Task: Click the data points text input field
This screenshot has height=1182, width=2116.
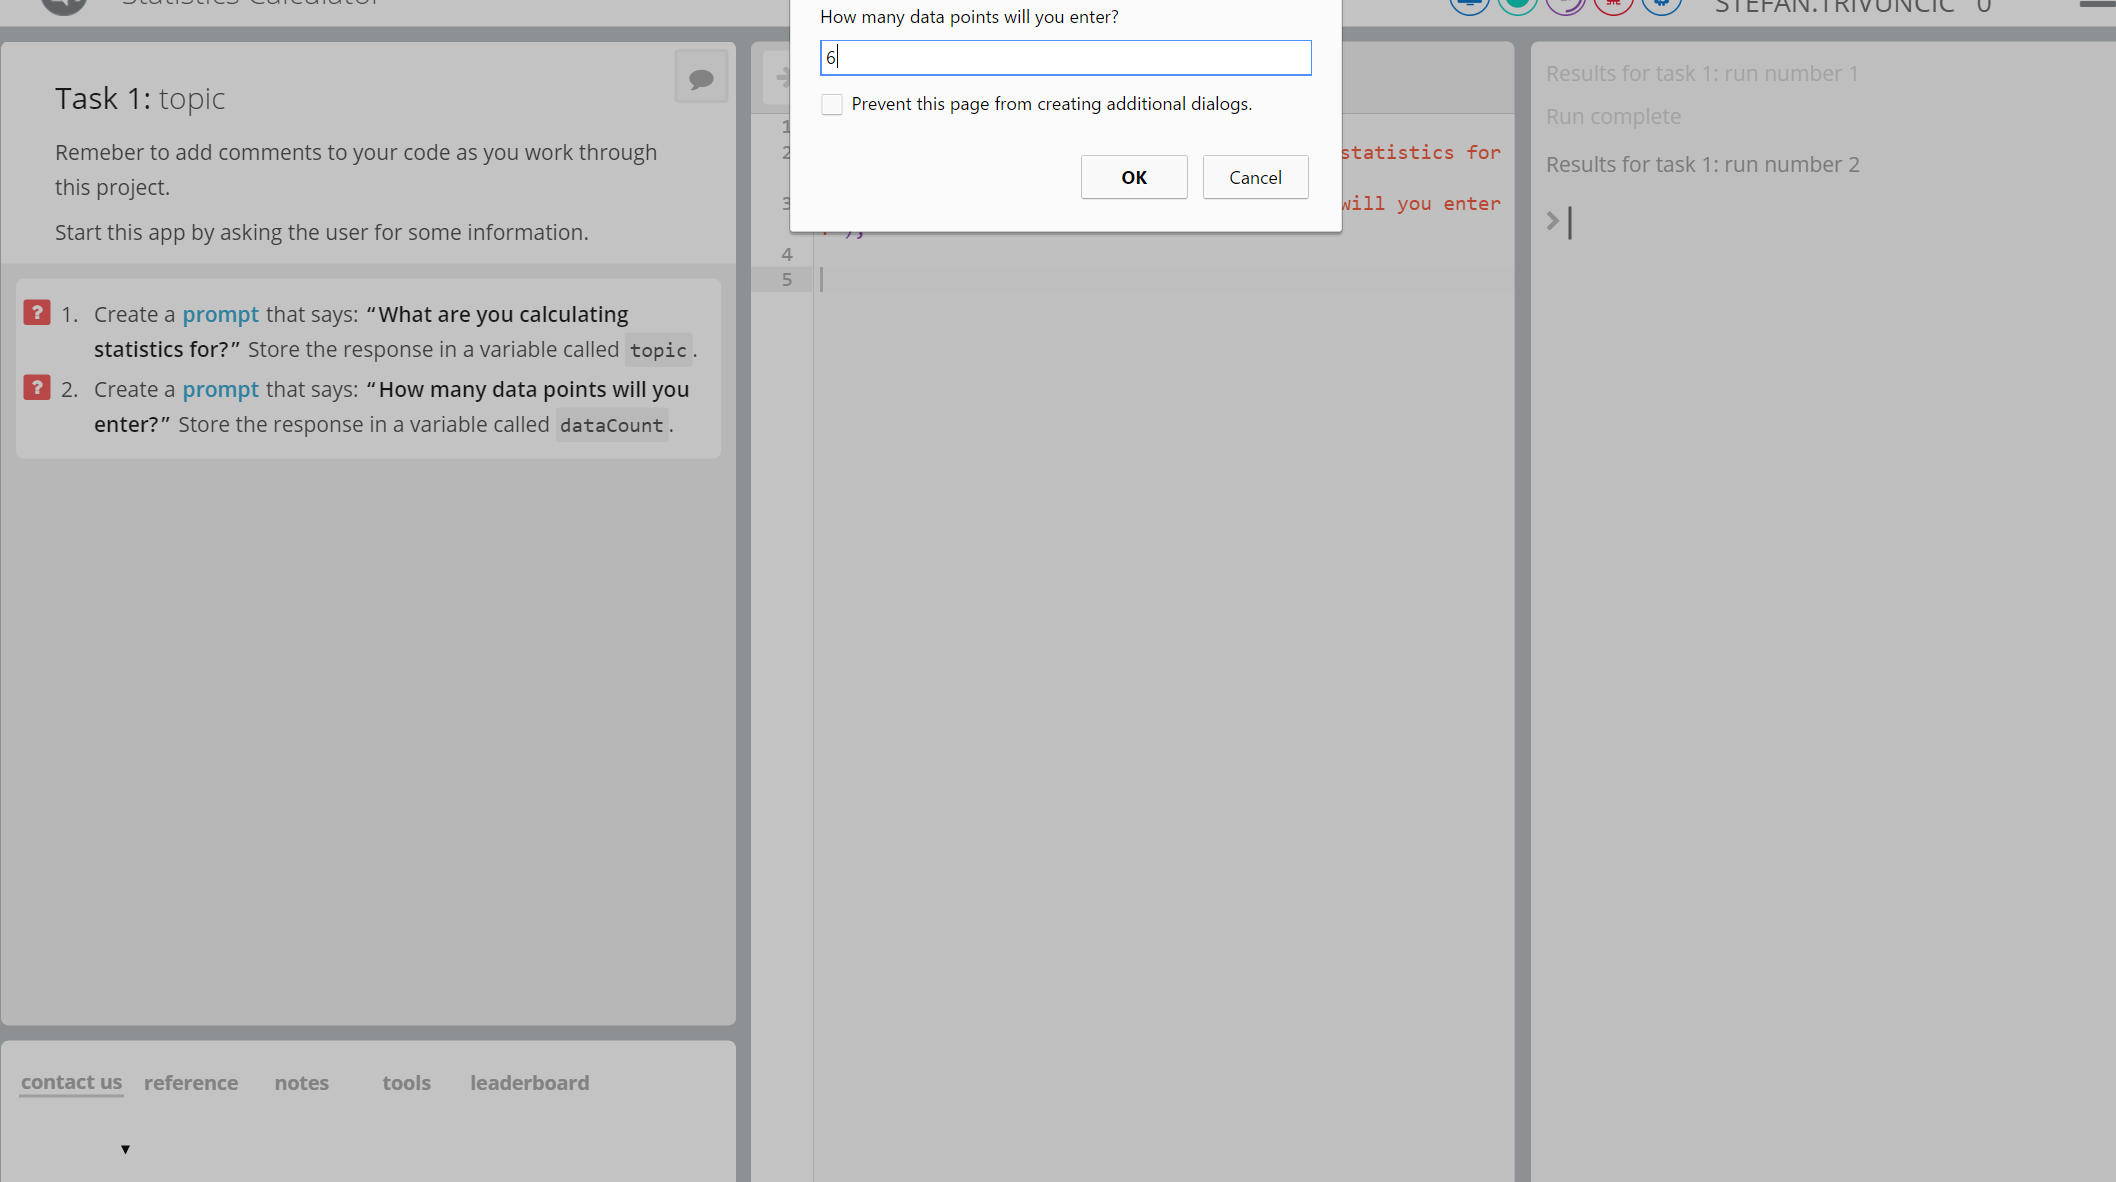Action: click(1066, 58)
